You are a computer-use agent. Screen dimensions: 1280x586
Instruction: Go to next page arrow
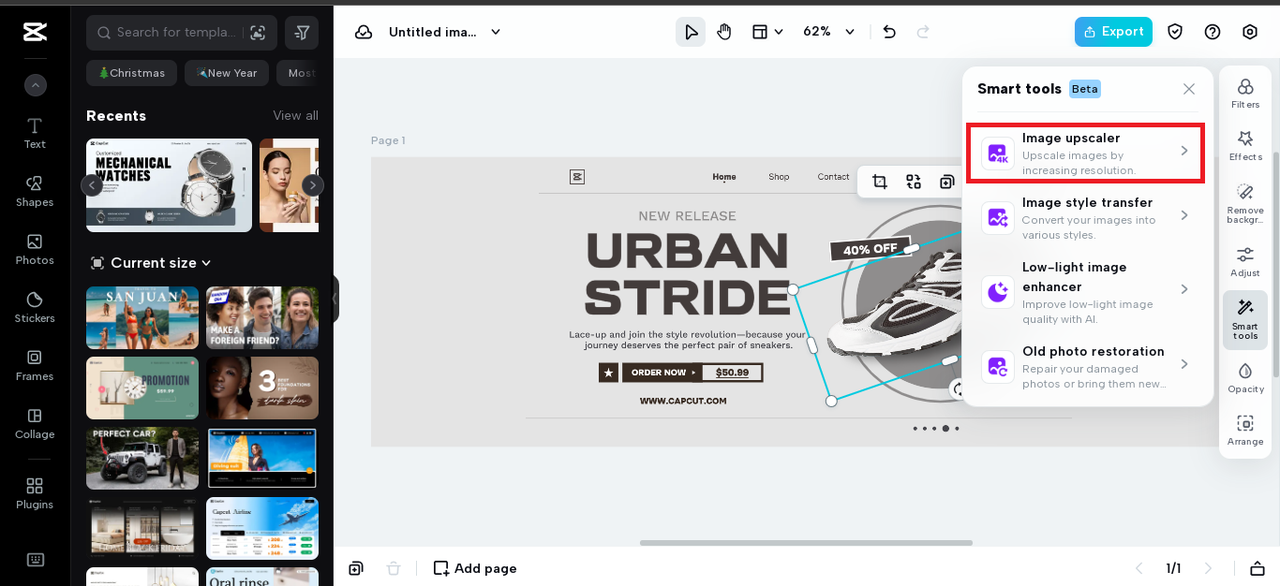tap(1208, 568)
